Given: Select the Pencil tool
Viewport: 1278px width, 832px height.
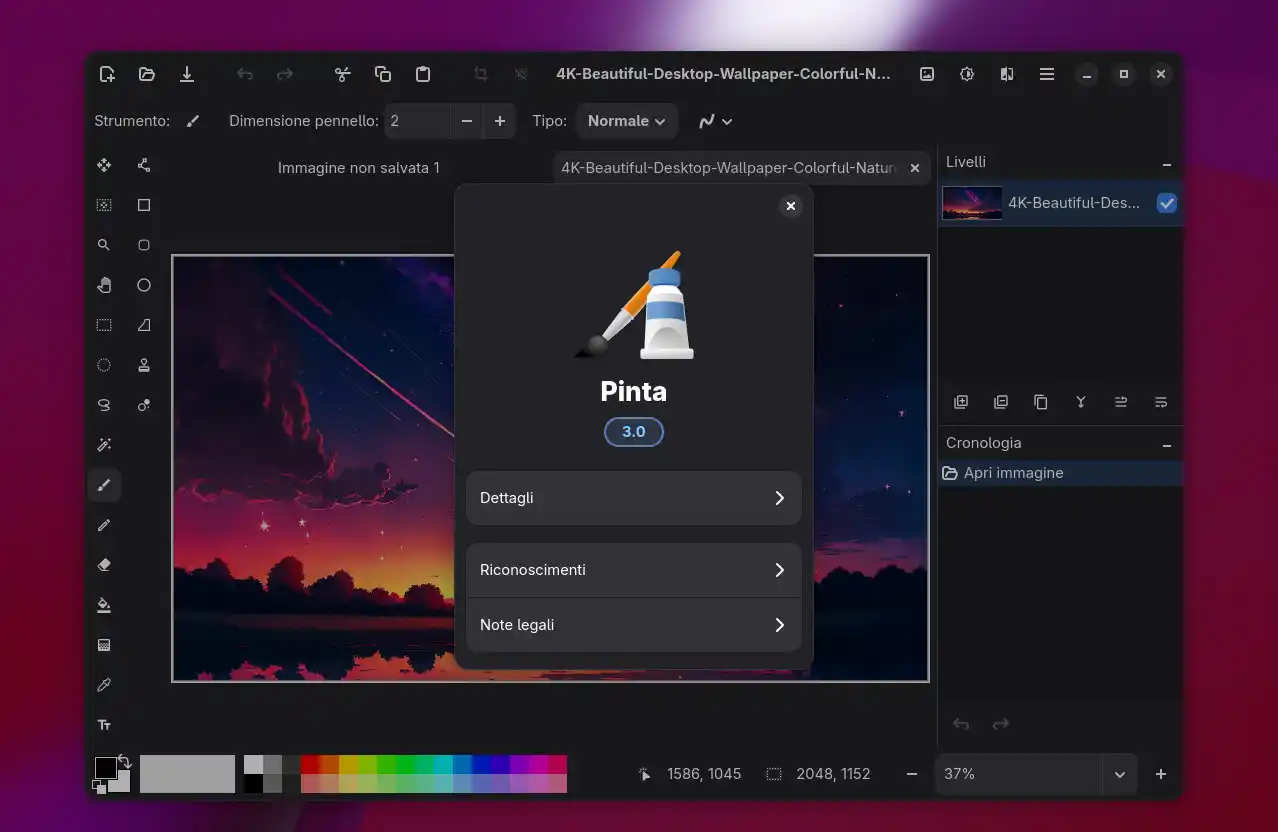Looking at the screenshot, I should [x=104, y=525].
